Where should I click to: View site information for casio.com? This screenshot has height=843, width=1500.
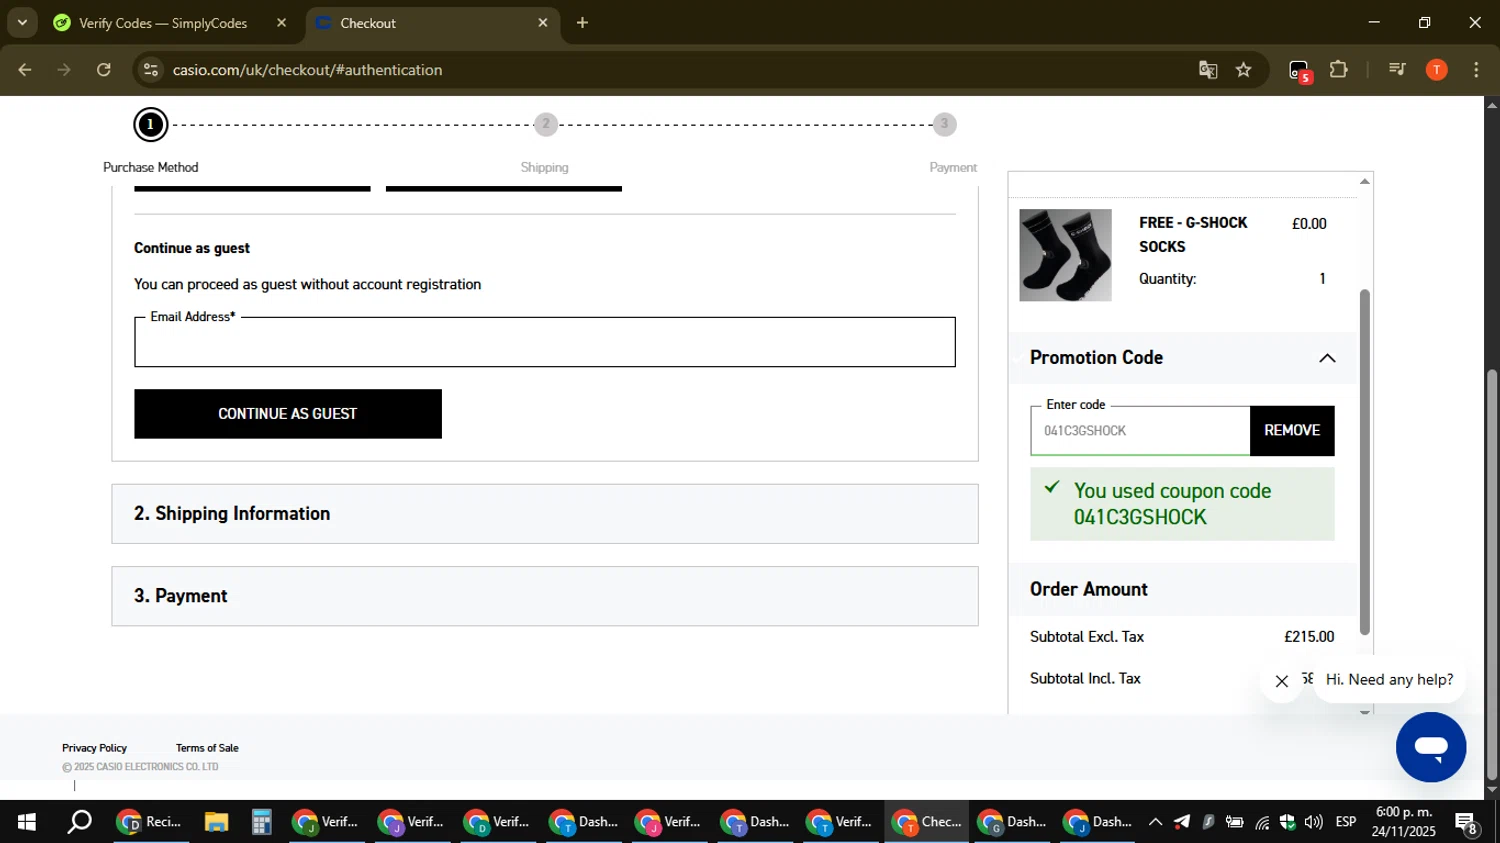(x=151, y=70)
